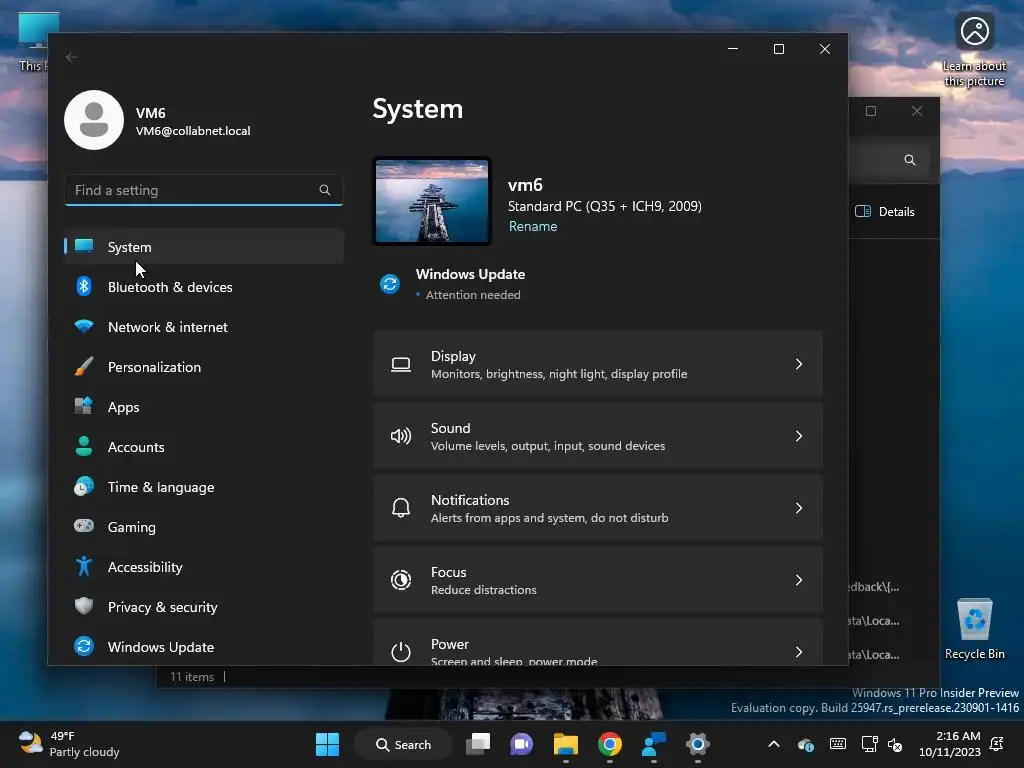
Task: Click the System monitor icon in sidebar
Action: point(84,246)
